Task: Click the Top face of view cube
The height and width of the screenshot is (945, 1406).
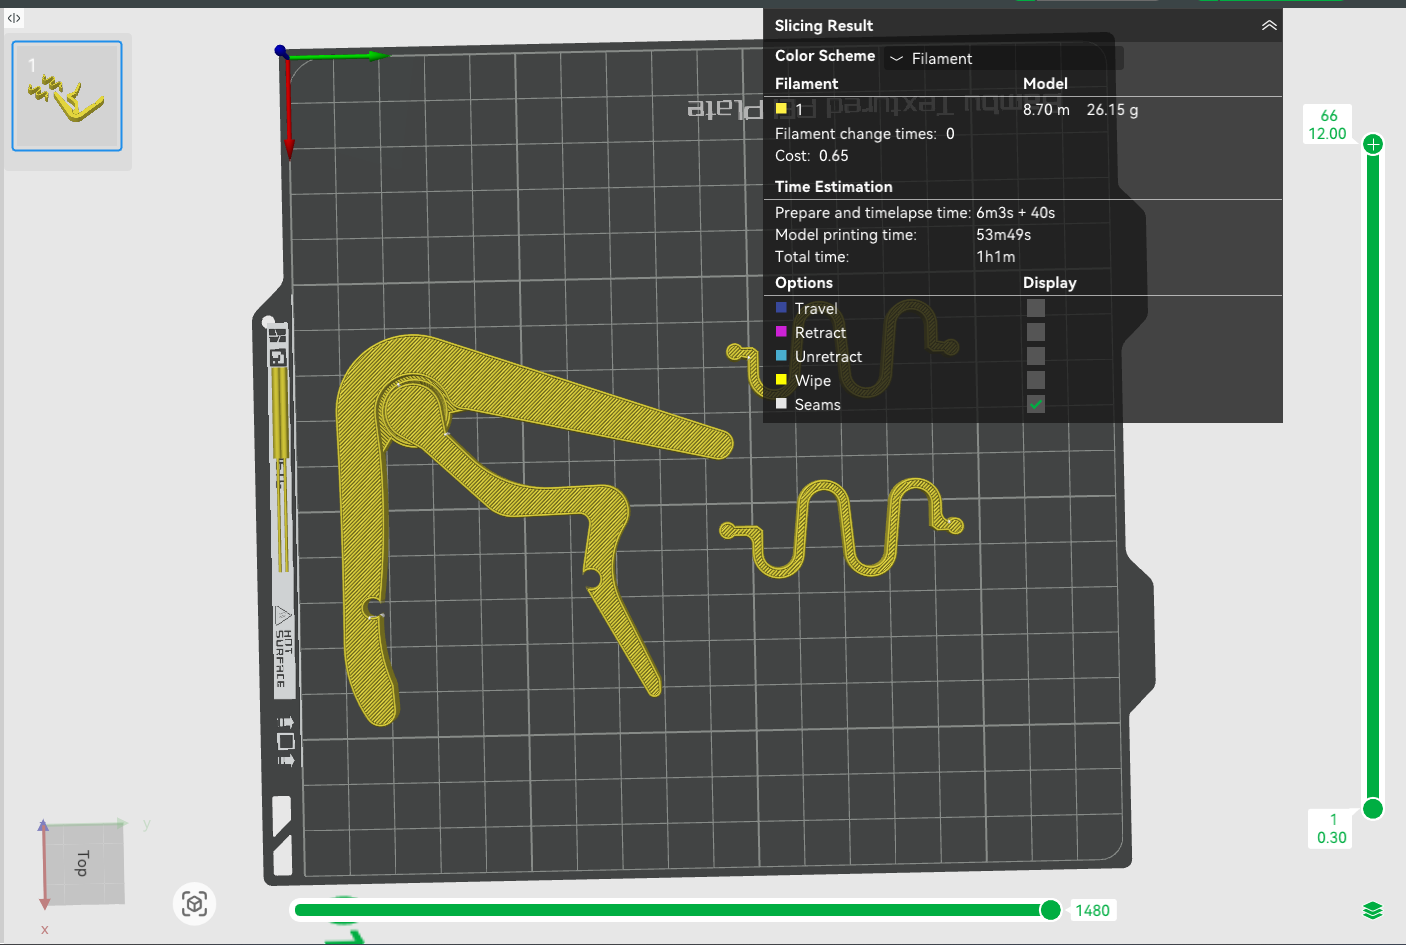Action: pos(82,863)
